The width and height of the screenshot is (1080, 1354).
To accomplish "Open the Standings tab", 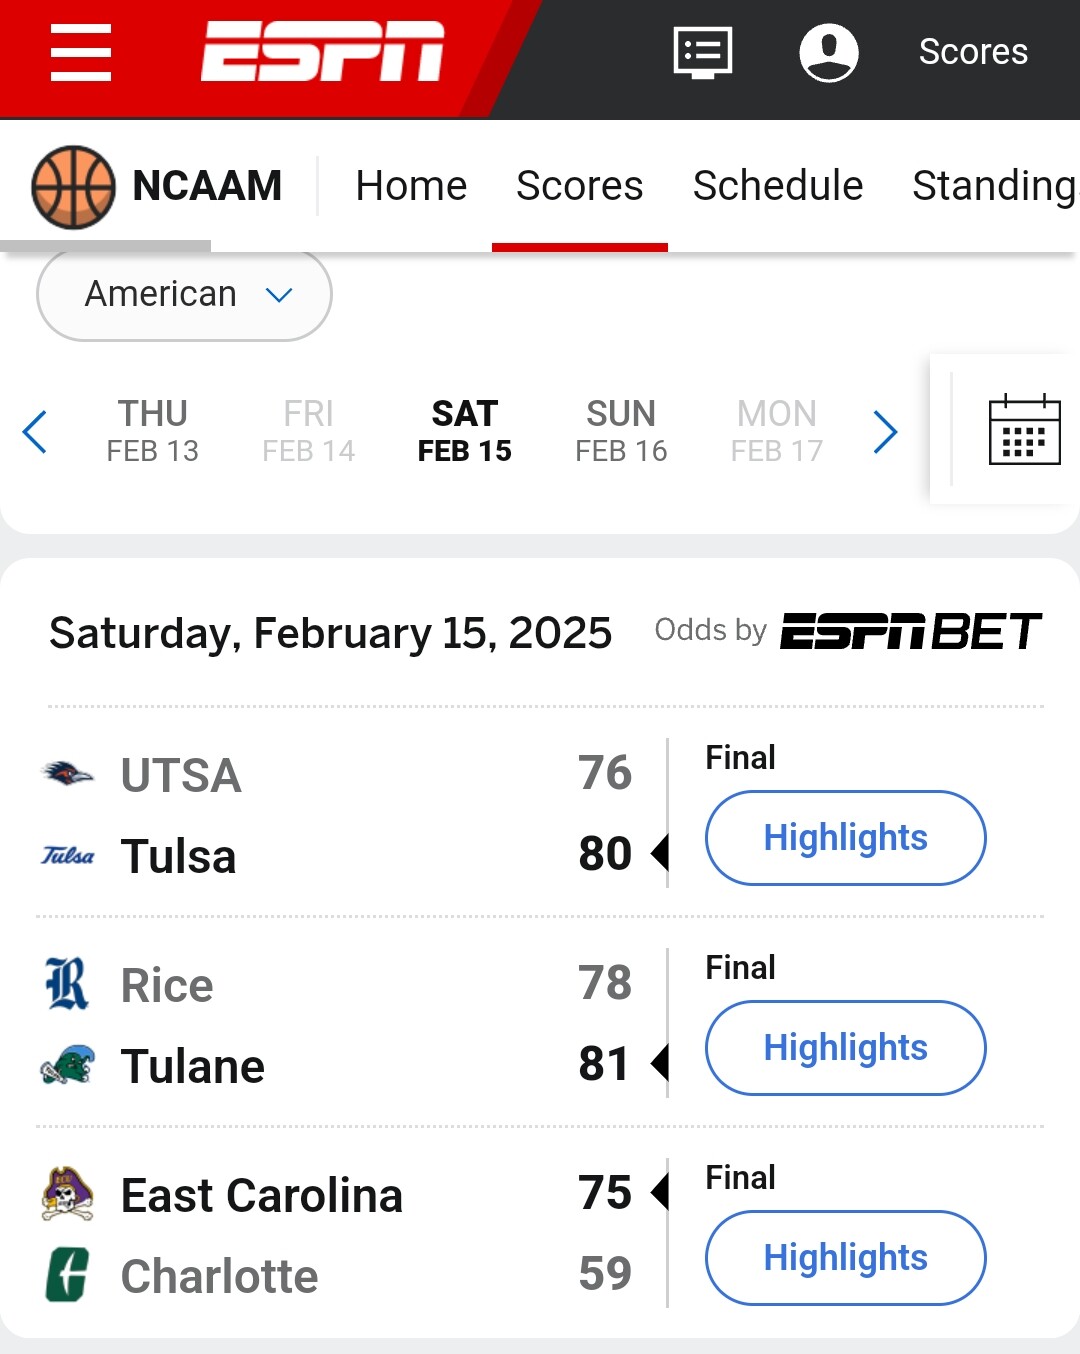I will pos(994,186).
